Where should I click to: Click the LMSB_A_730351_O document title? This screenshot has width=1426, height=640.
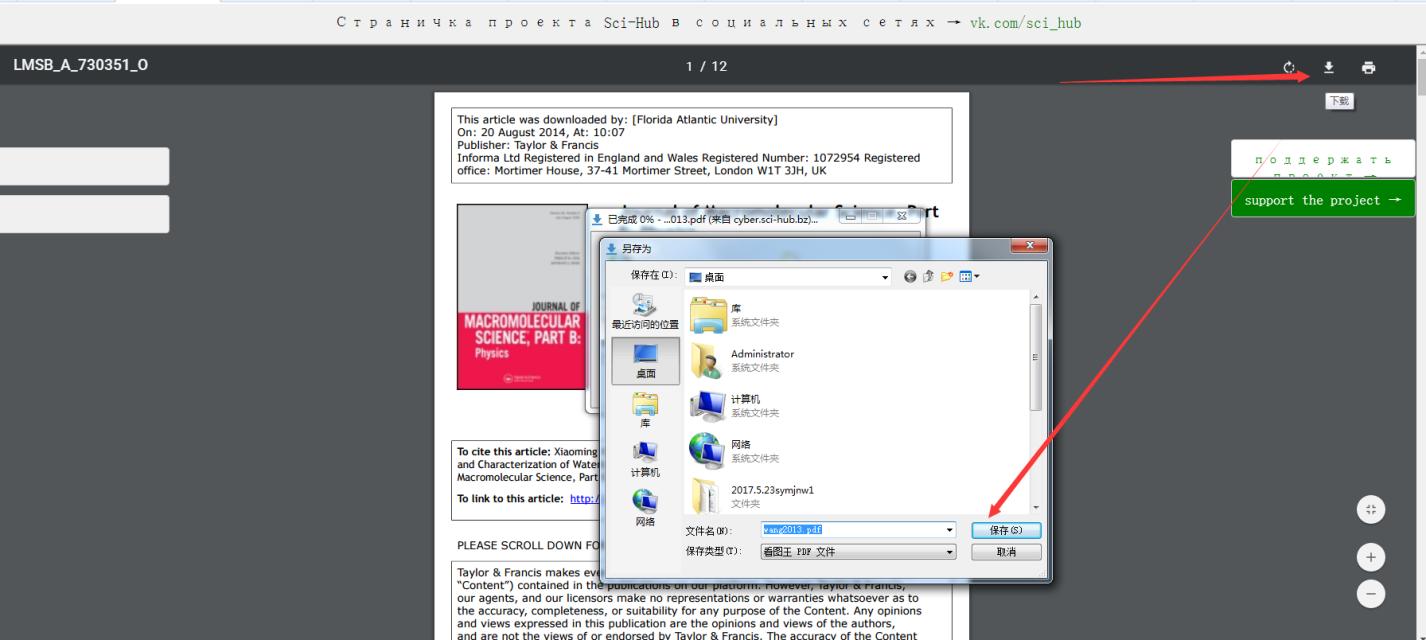[x=81, y=66]
